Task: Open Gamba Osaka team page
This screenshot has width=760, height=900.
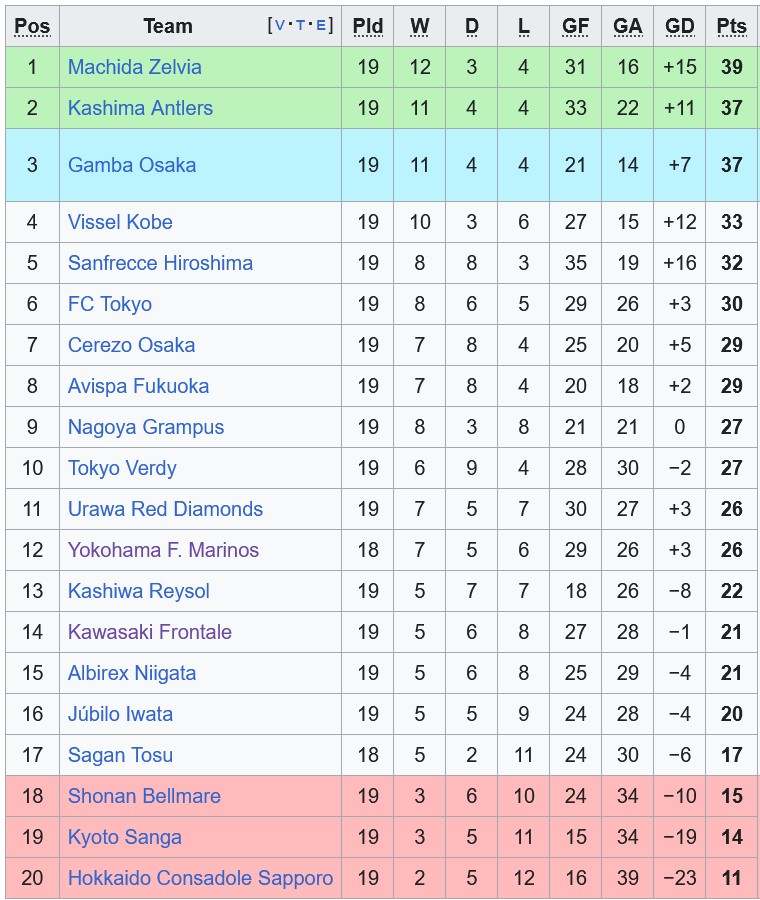Action: [x=131, y=165]
